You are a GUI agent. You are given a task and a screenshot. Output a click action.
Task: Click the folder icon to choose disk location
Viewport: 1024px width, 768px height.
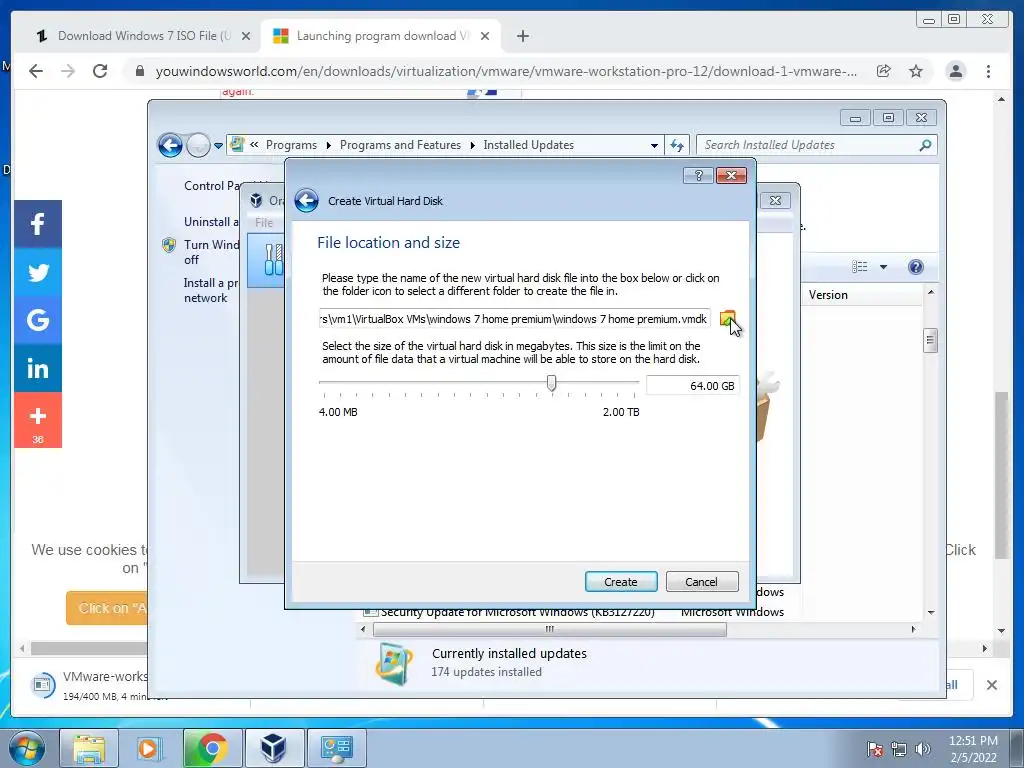coord(727,319)
